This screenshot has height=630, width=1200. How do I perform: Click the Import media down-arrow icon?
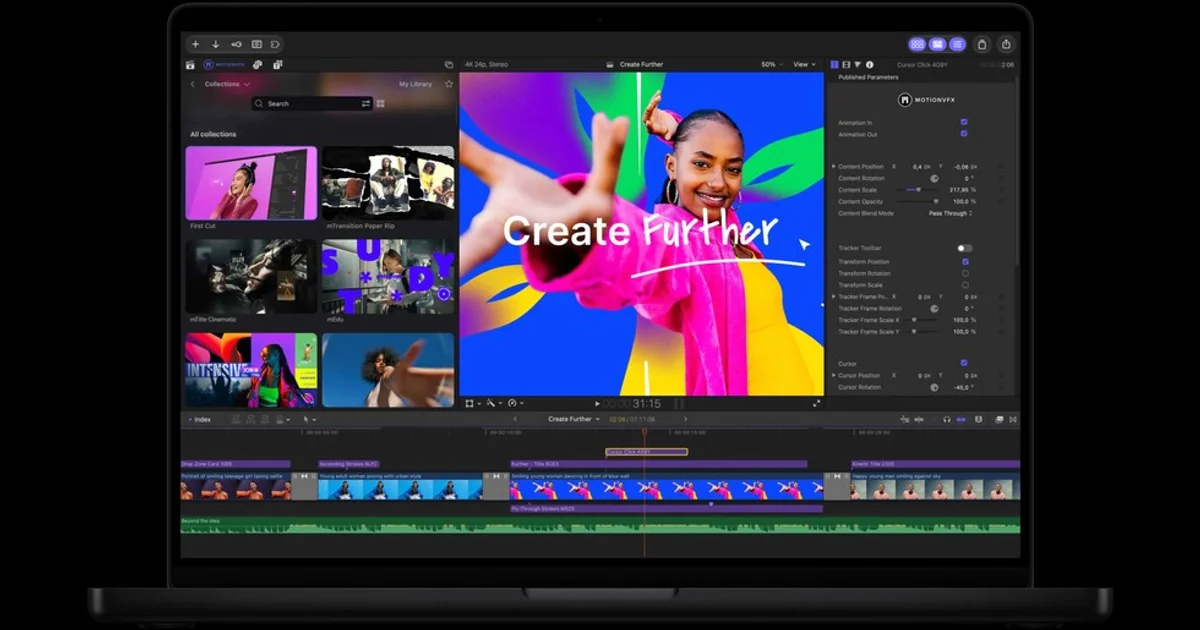click(215, 44)
